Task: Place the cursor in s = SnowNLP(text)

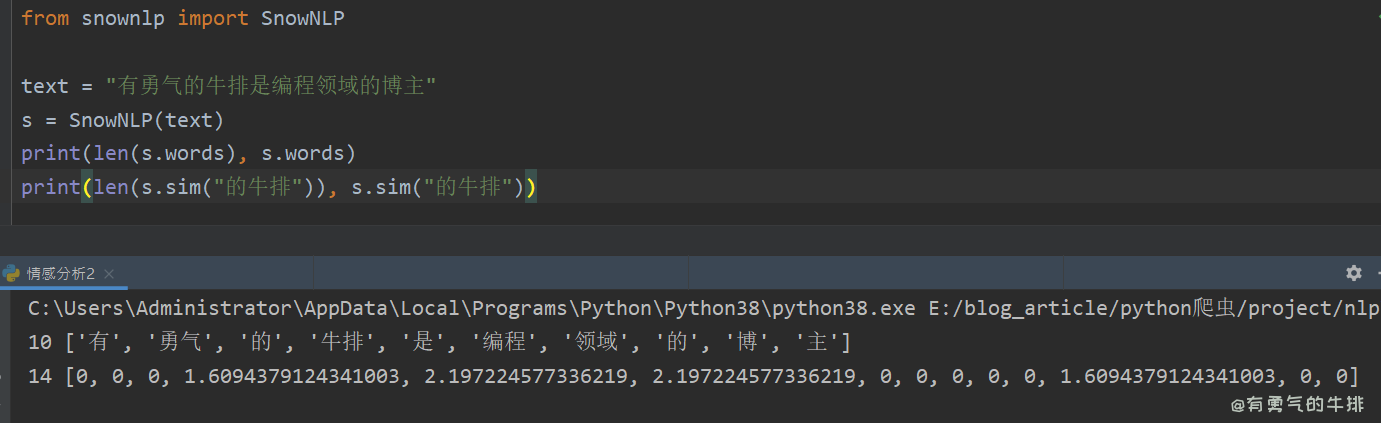Action: pos(122,120)
